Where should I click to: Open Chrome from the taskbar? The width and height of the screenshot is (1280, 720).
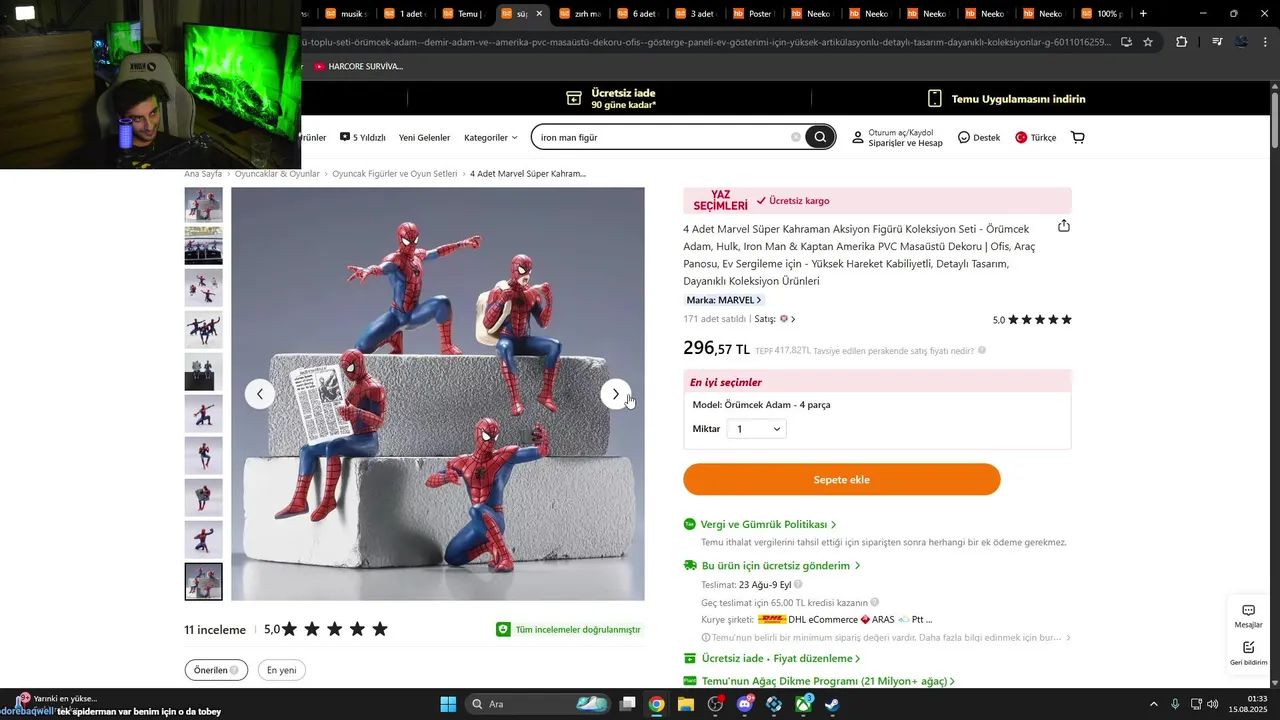point(656,704)
